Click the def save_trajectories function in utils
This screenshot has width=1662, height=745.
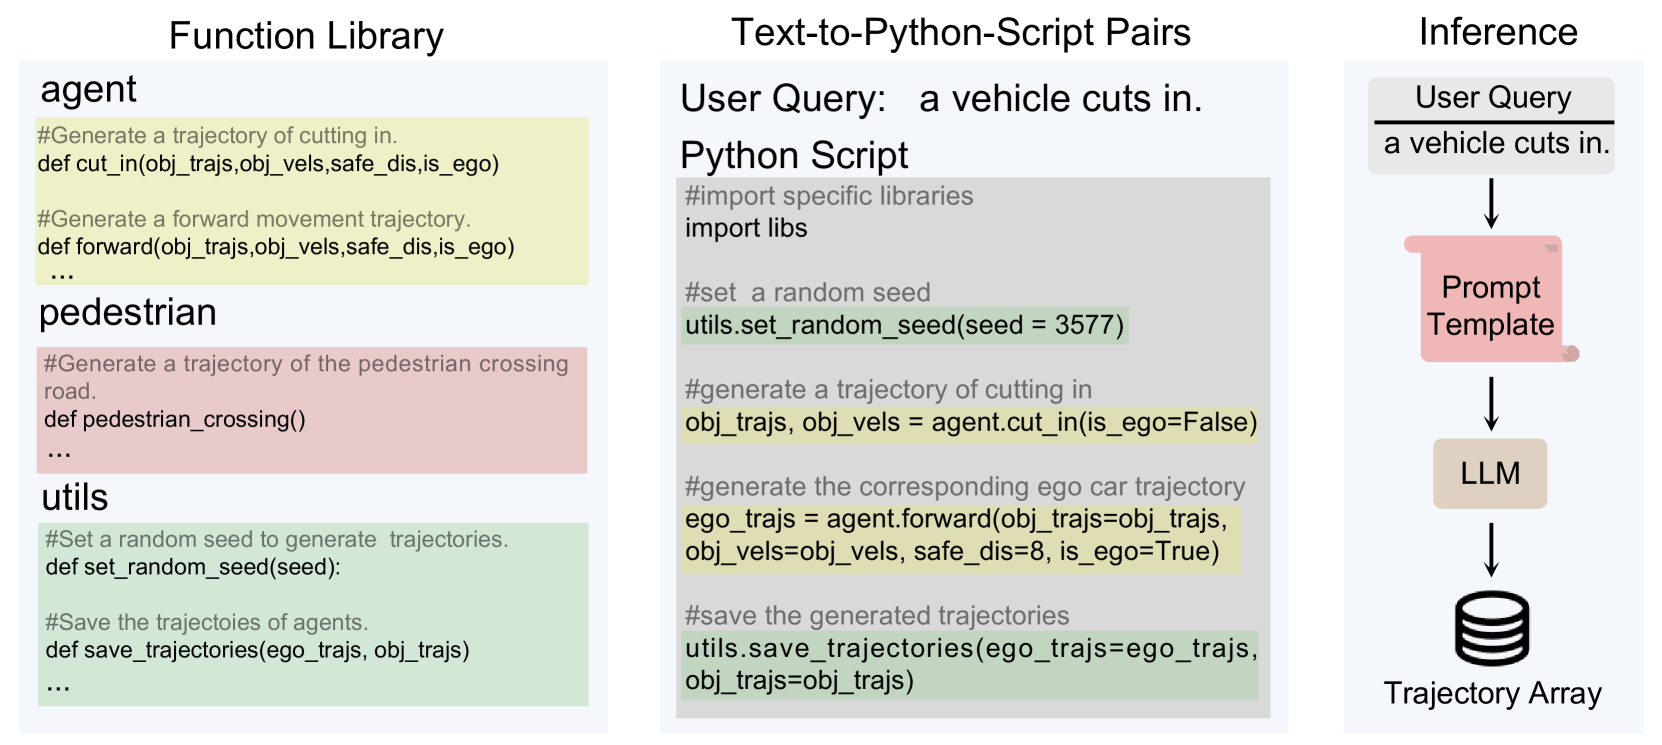(x=257, y=650)
